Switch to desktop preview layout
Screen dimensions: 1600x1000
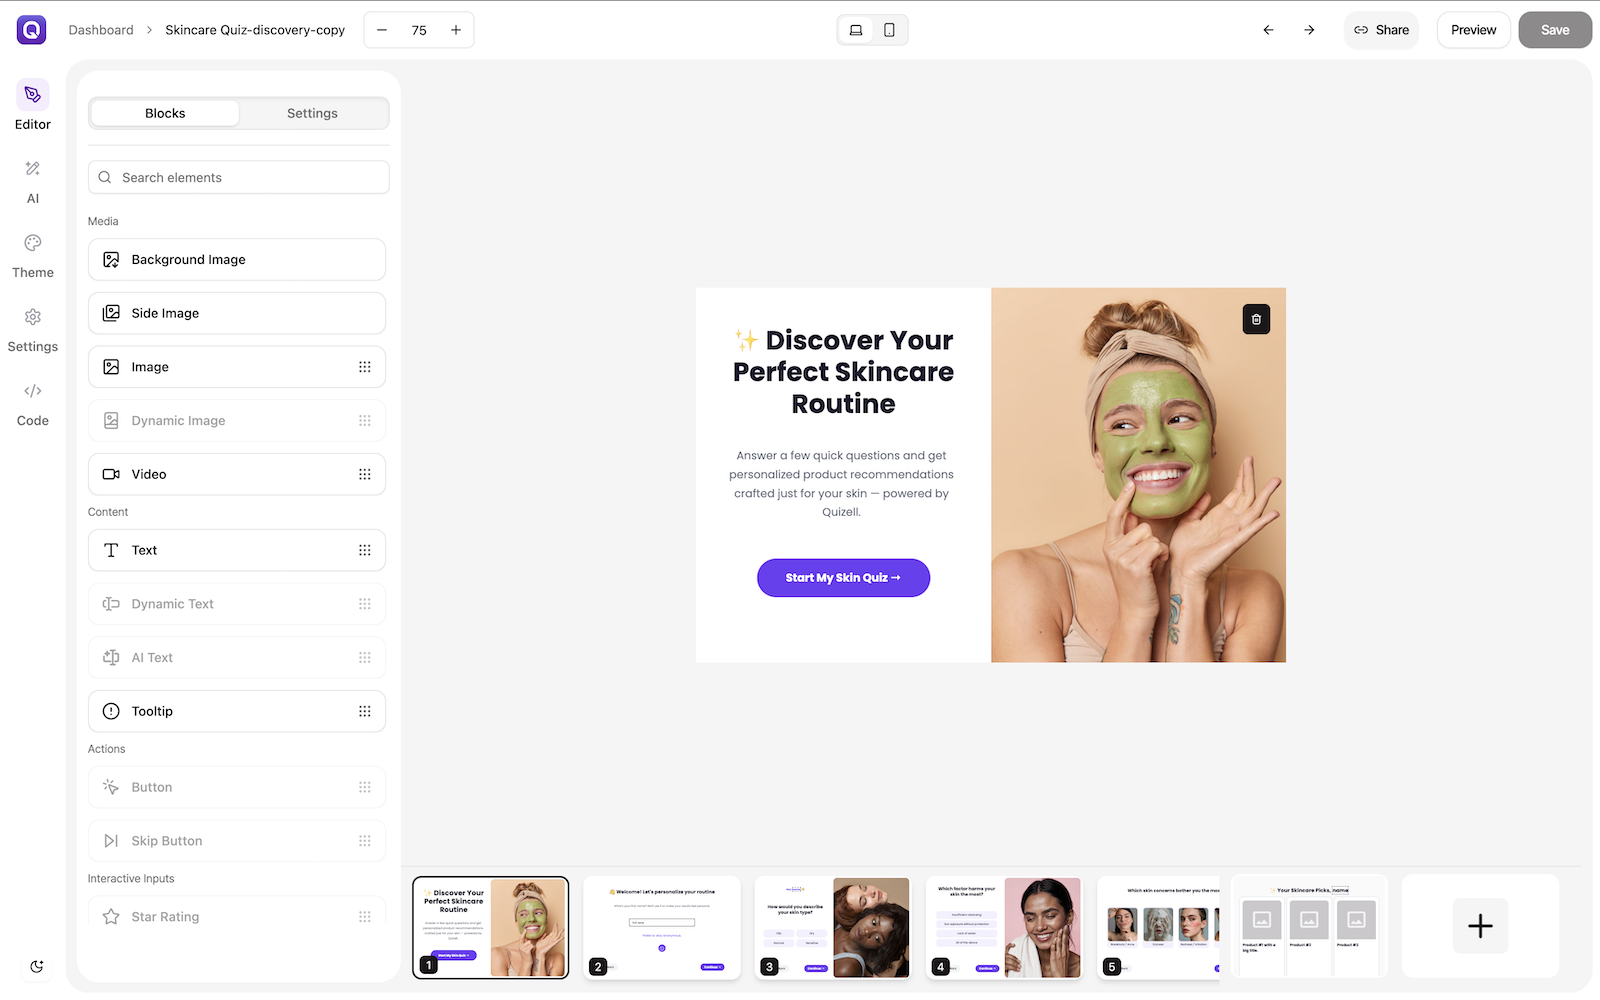point(856,30)
